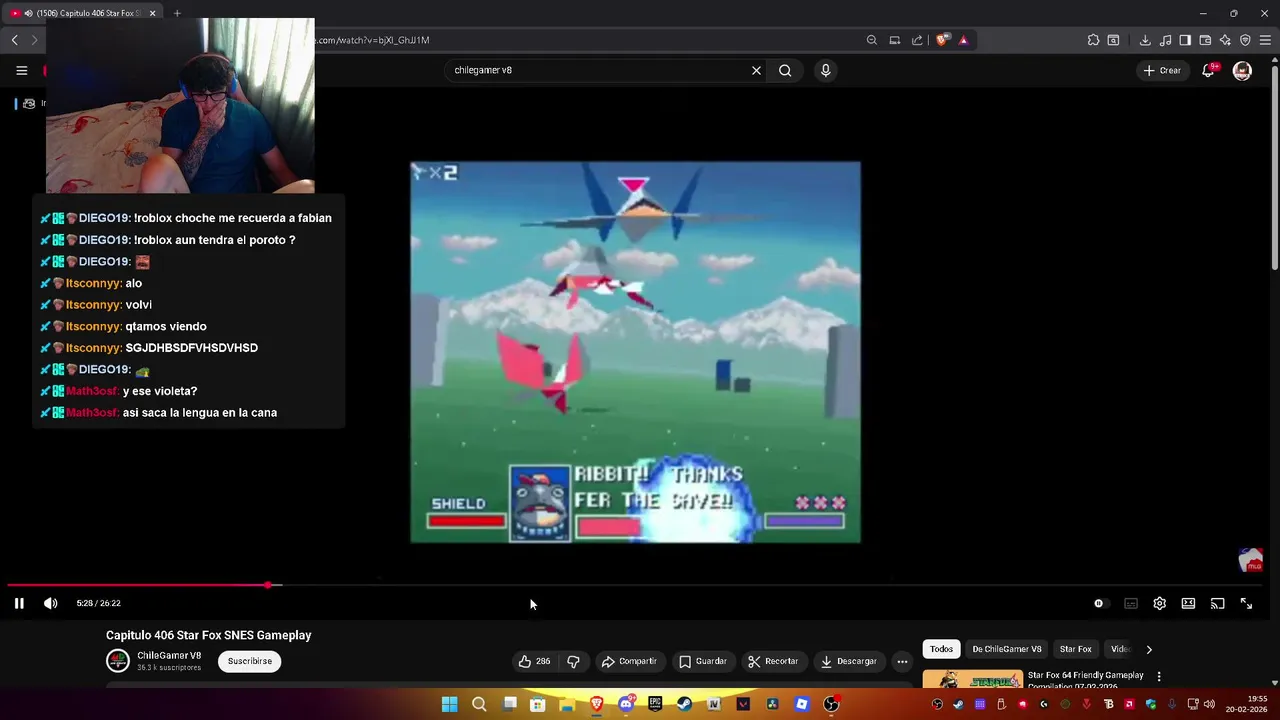Open the Brave Rewards triangle icon
The height and width of the screenshot is (720, 1280).
click(x=963, y=40)
